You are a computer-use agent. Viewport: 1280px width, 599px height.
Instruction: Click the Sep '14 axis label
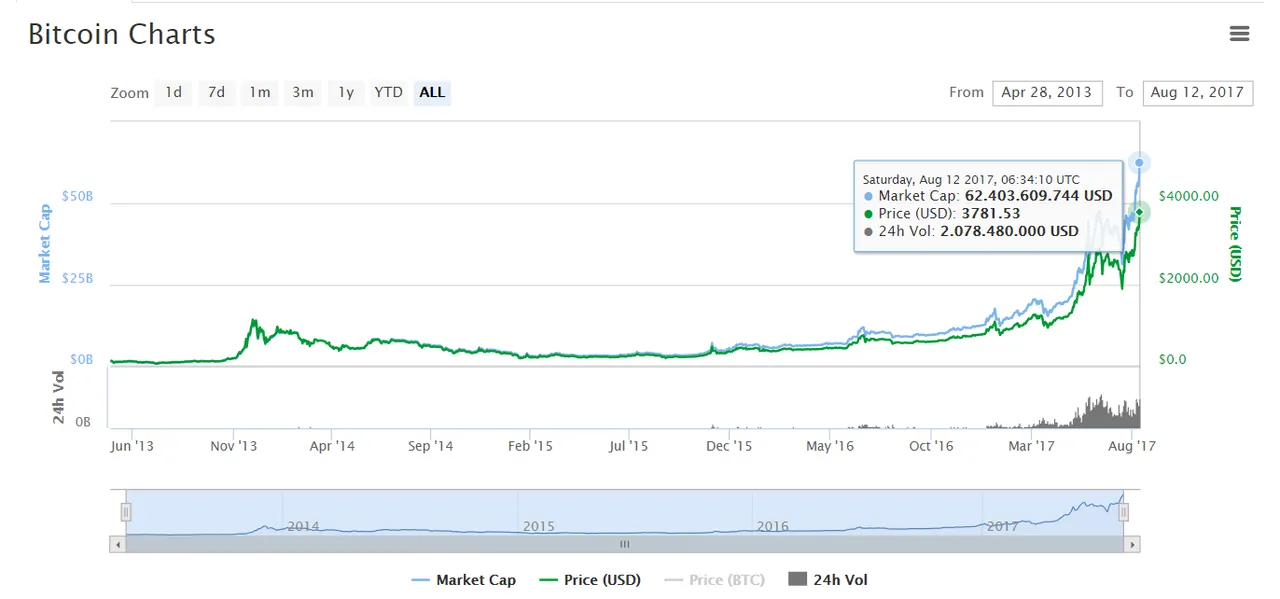tap(431, 446)
